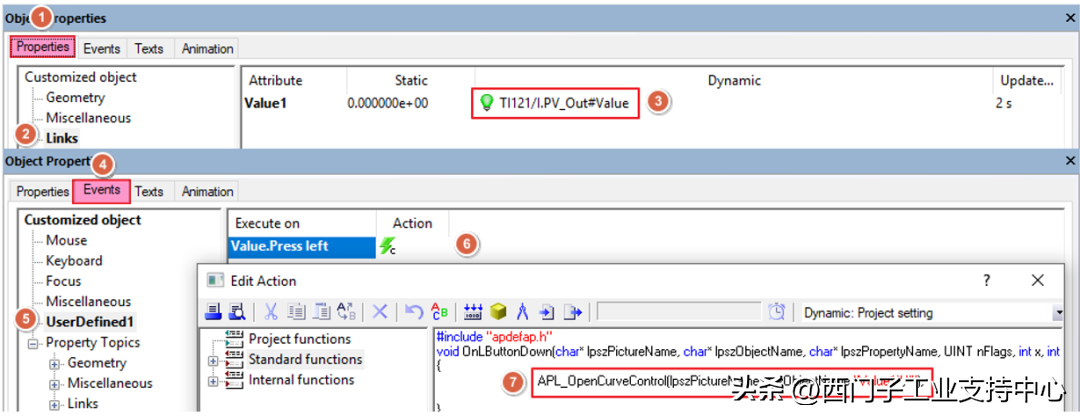Image resolution: width=1080 pixels, height=416 pixels.
Task: Click the green bulb tag icon
Action: (x=487, y=102)
